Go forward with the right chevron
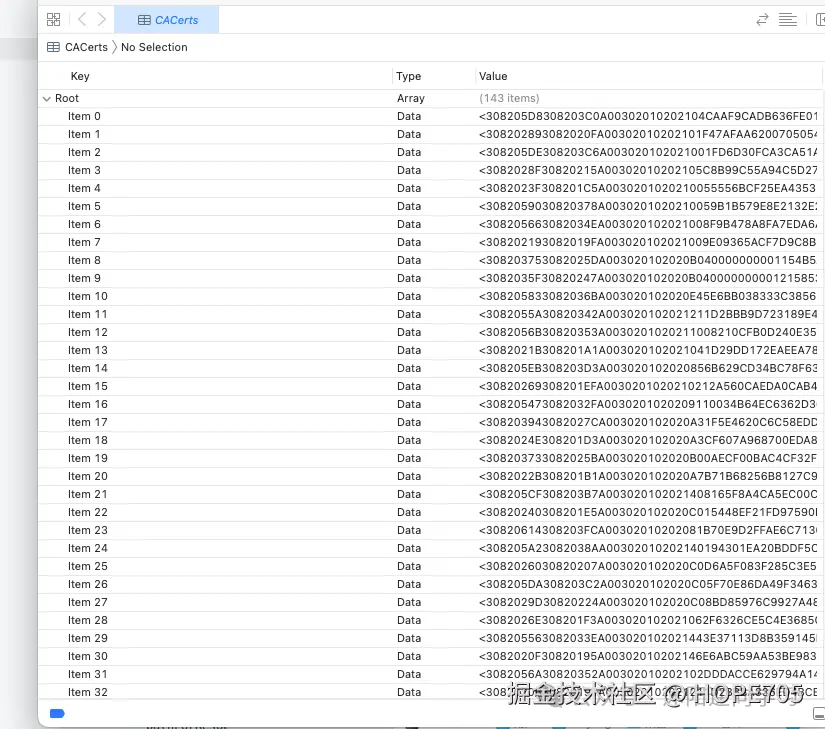825x729 pixels. point(102,20)
